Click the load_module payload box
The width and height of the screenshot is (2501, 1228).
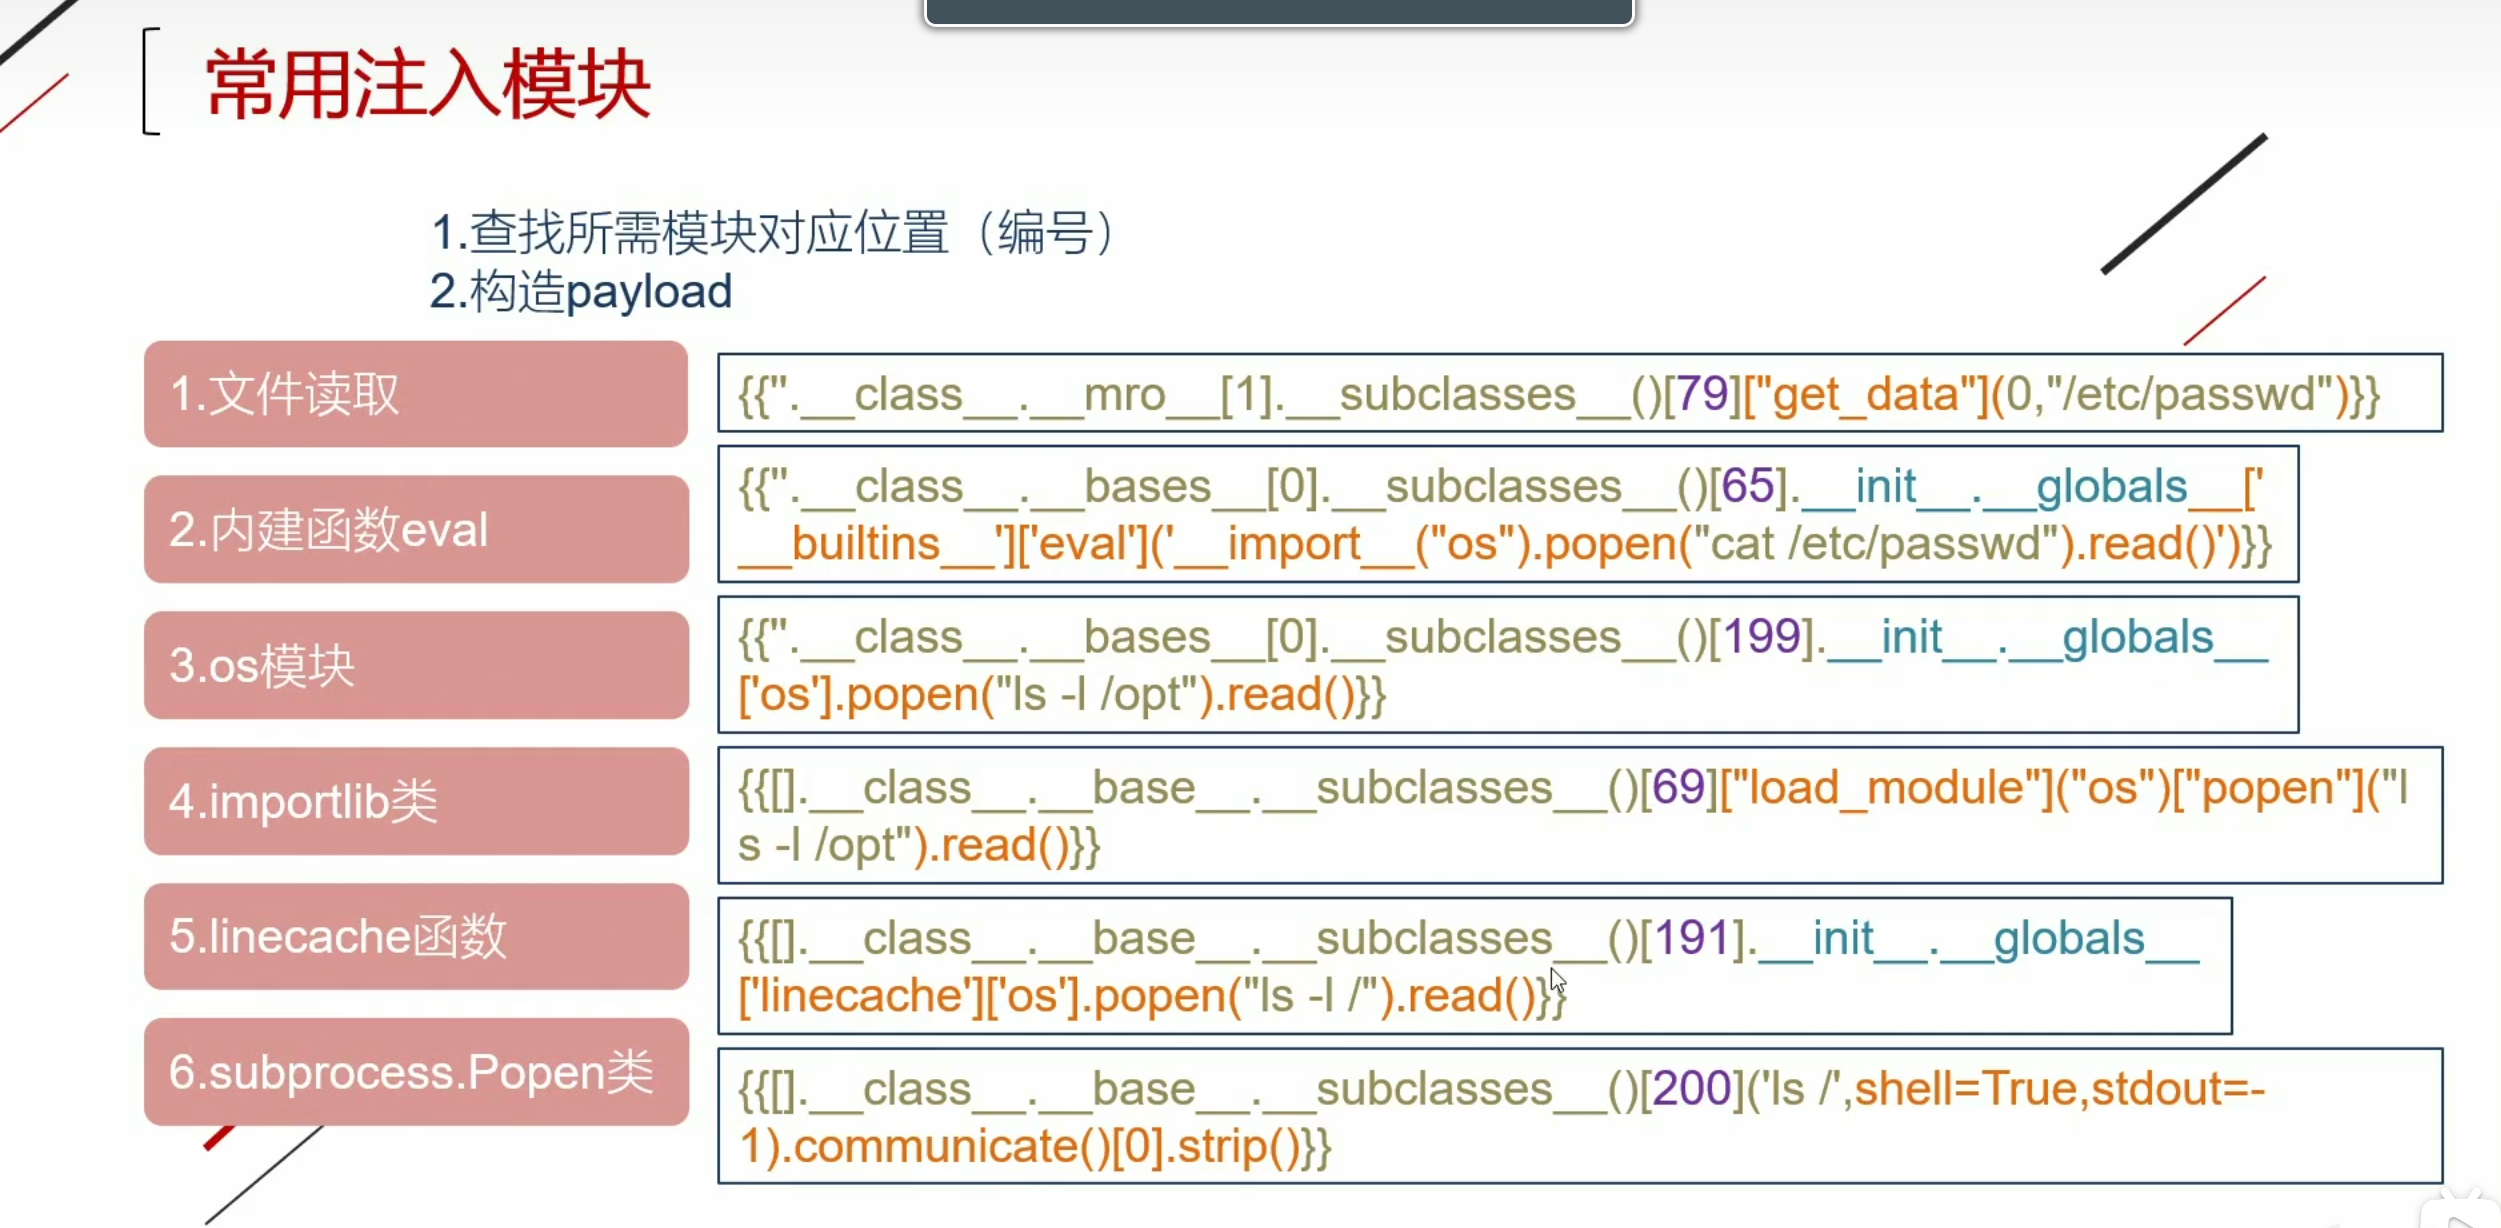[x=1578, y=816]
